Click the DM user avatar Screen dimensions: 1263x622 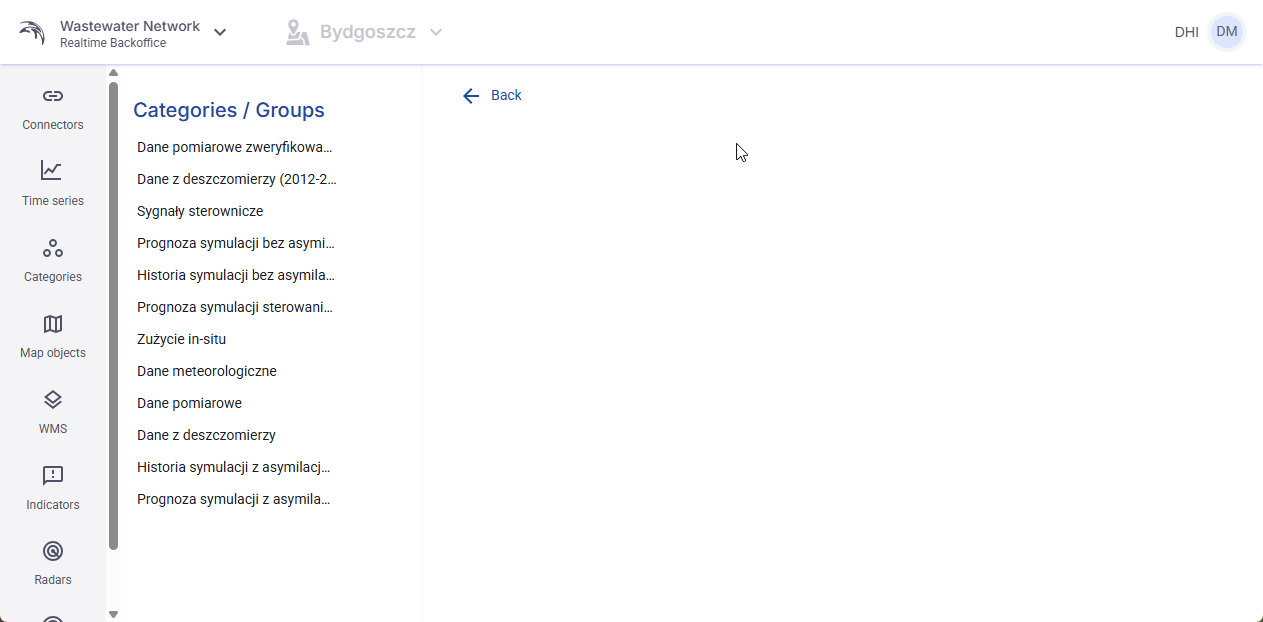pos(1227,32)
